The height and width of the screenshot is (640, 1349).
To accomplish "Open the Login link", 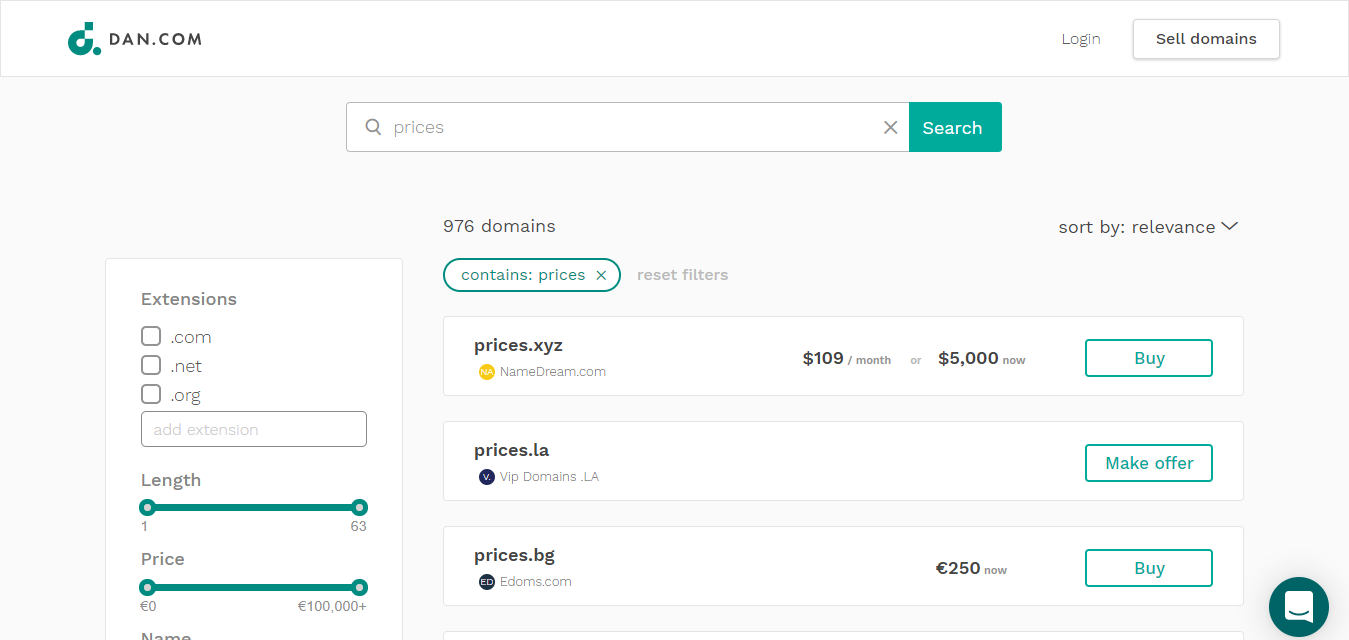I will (1080, 39).
